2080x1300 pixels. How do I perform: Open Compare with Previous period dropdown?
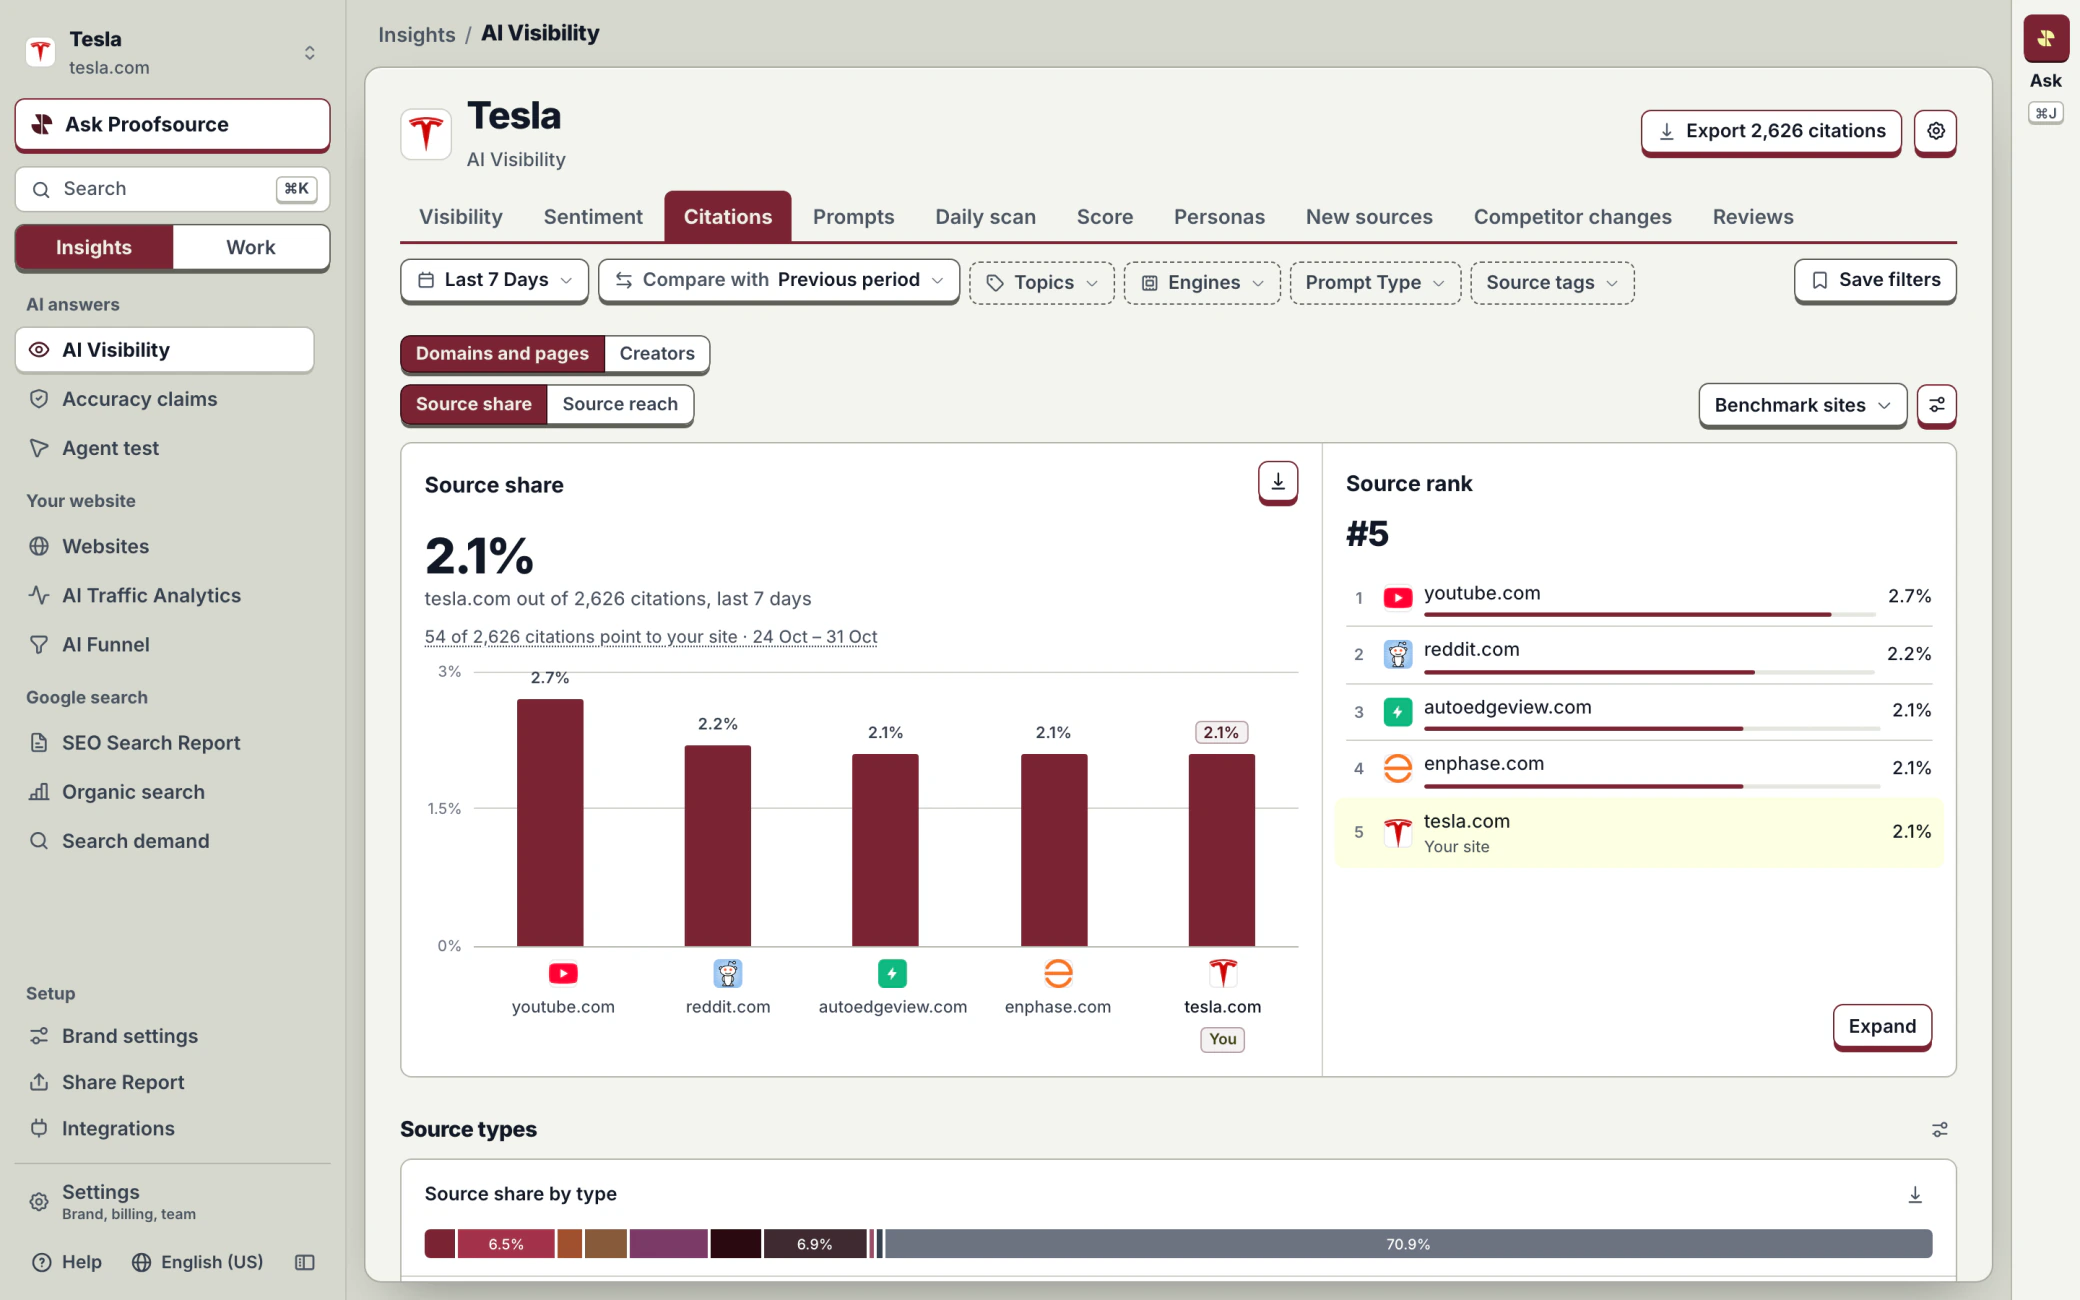pos(779,280)
